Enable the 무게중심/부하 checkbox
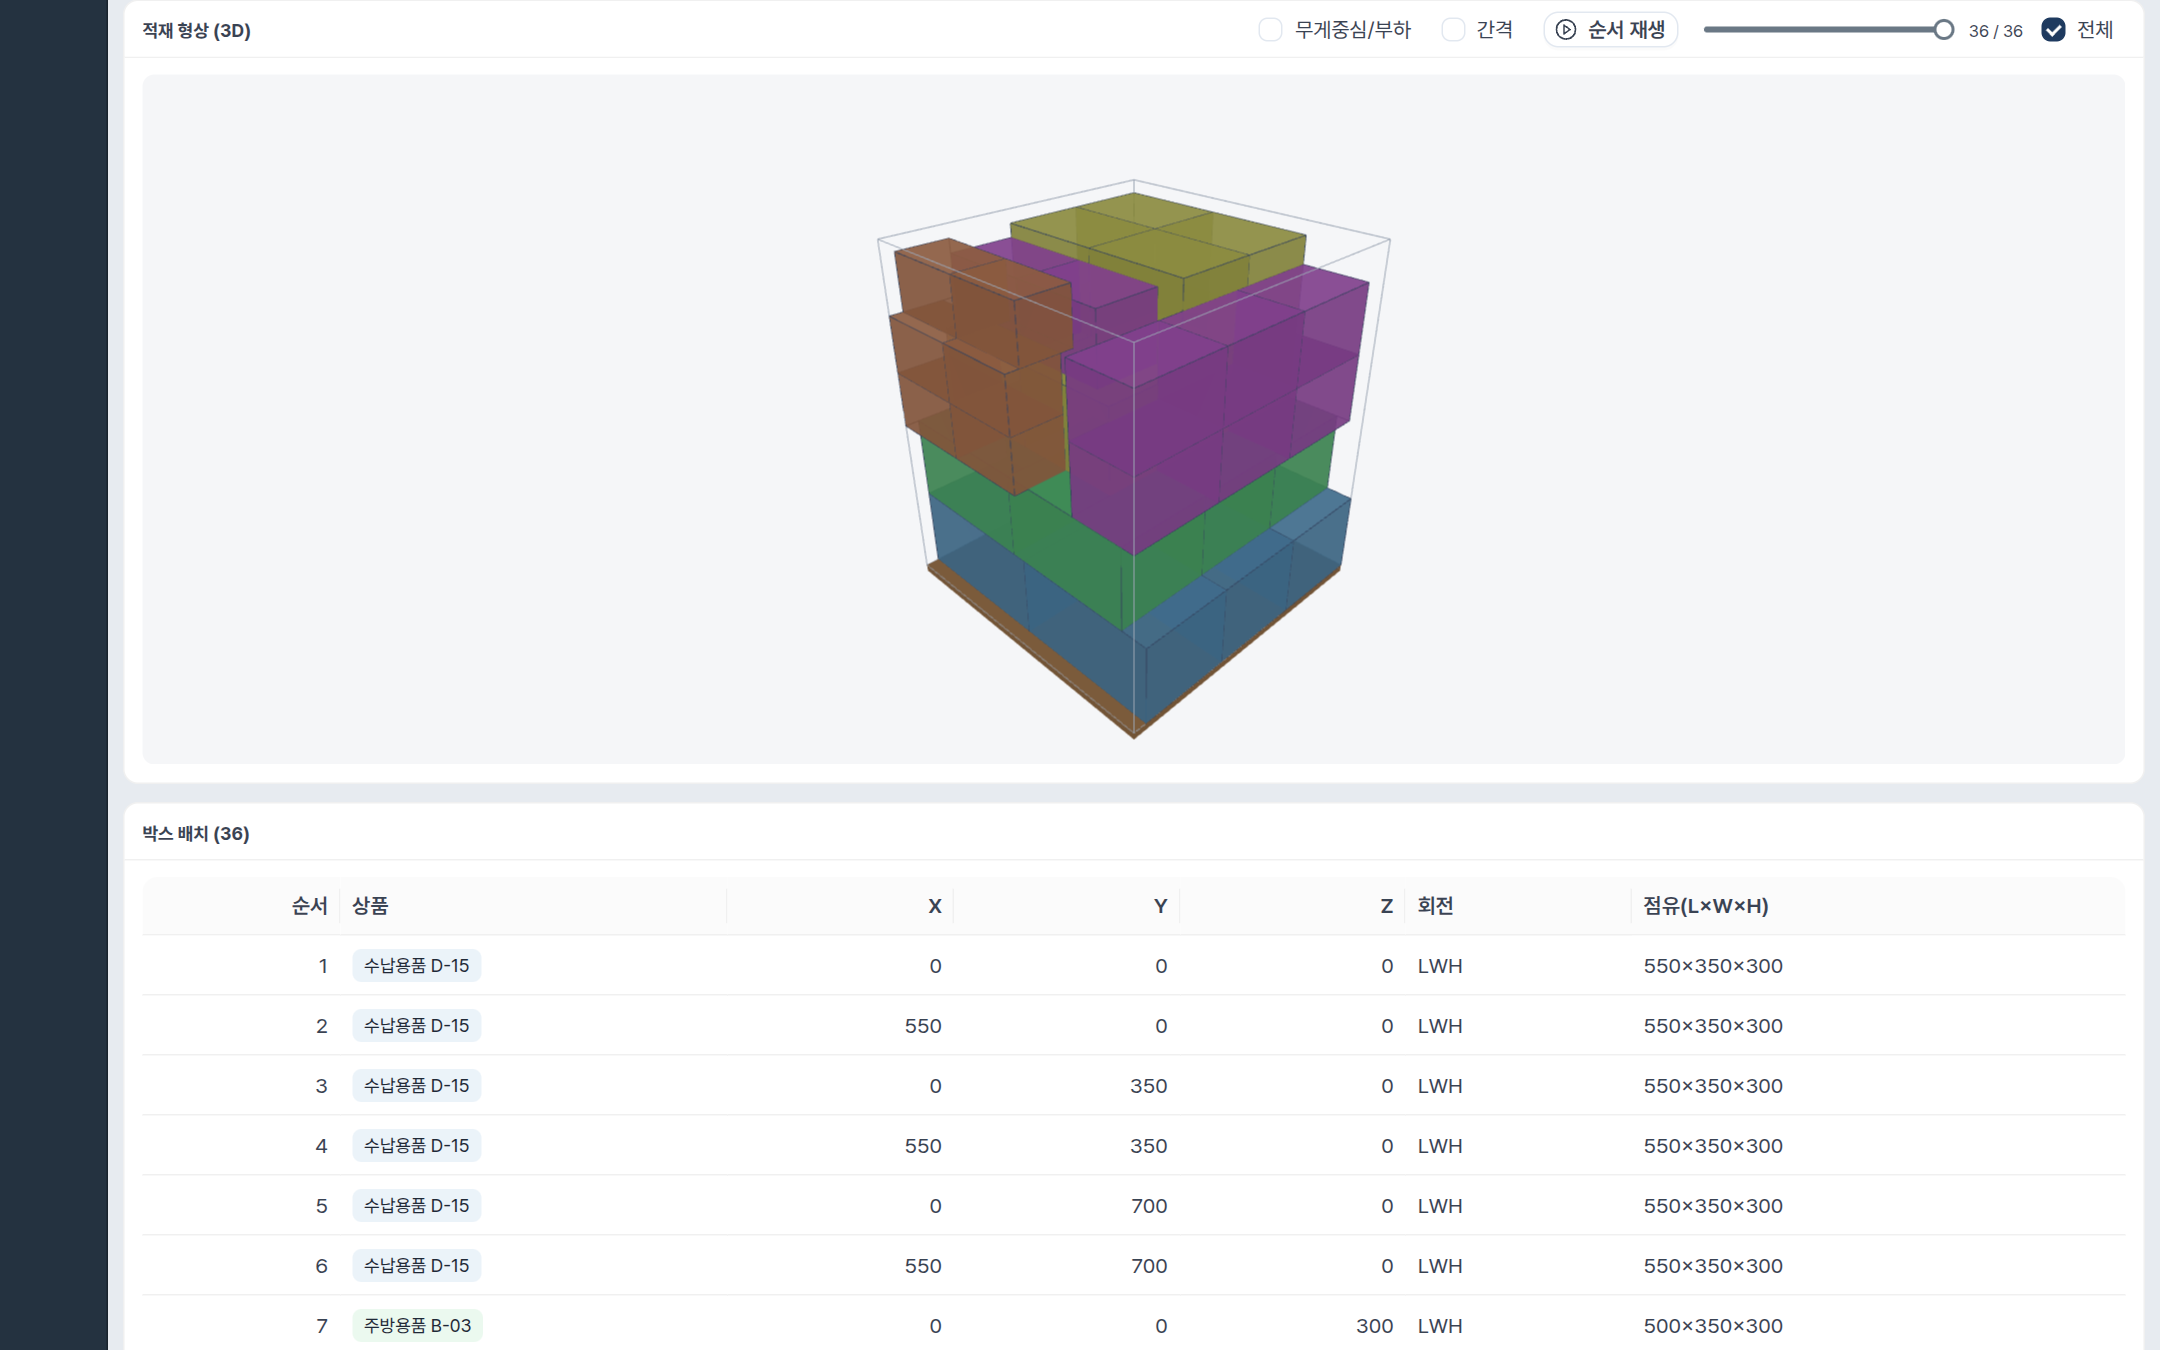 pos(1270,30)
